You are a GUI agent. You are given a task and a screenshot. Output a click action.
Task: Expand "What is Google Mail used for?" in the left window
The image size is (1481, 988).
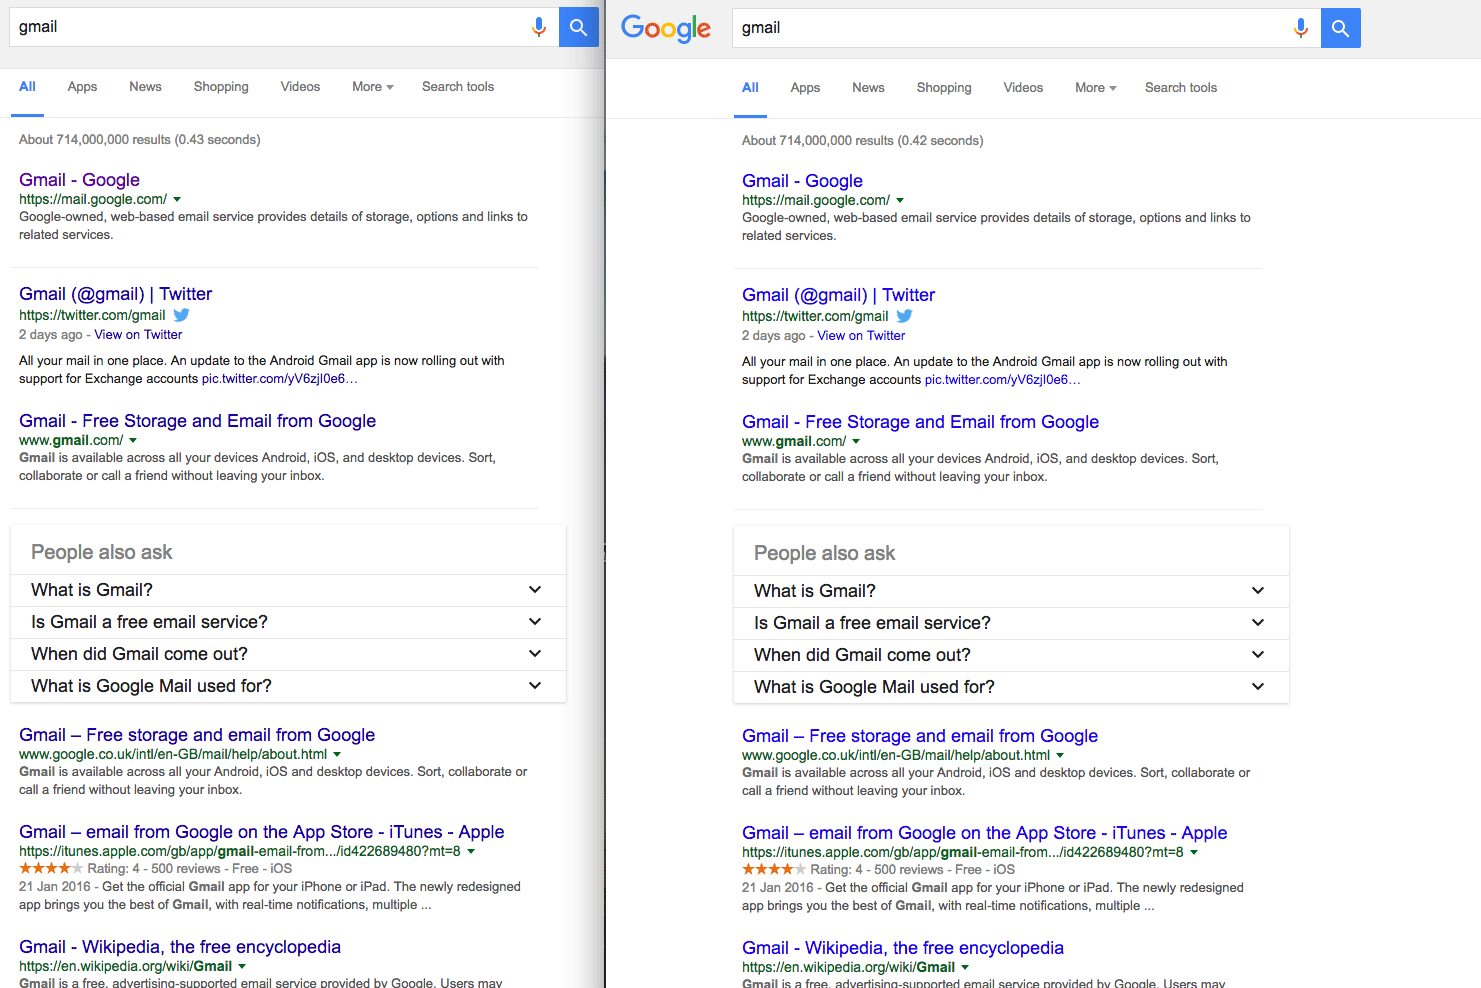534,686
